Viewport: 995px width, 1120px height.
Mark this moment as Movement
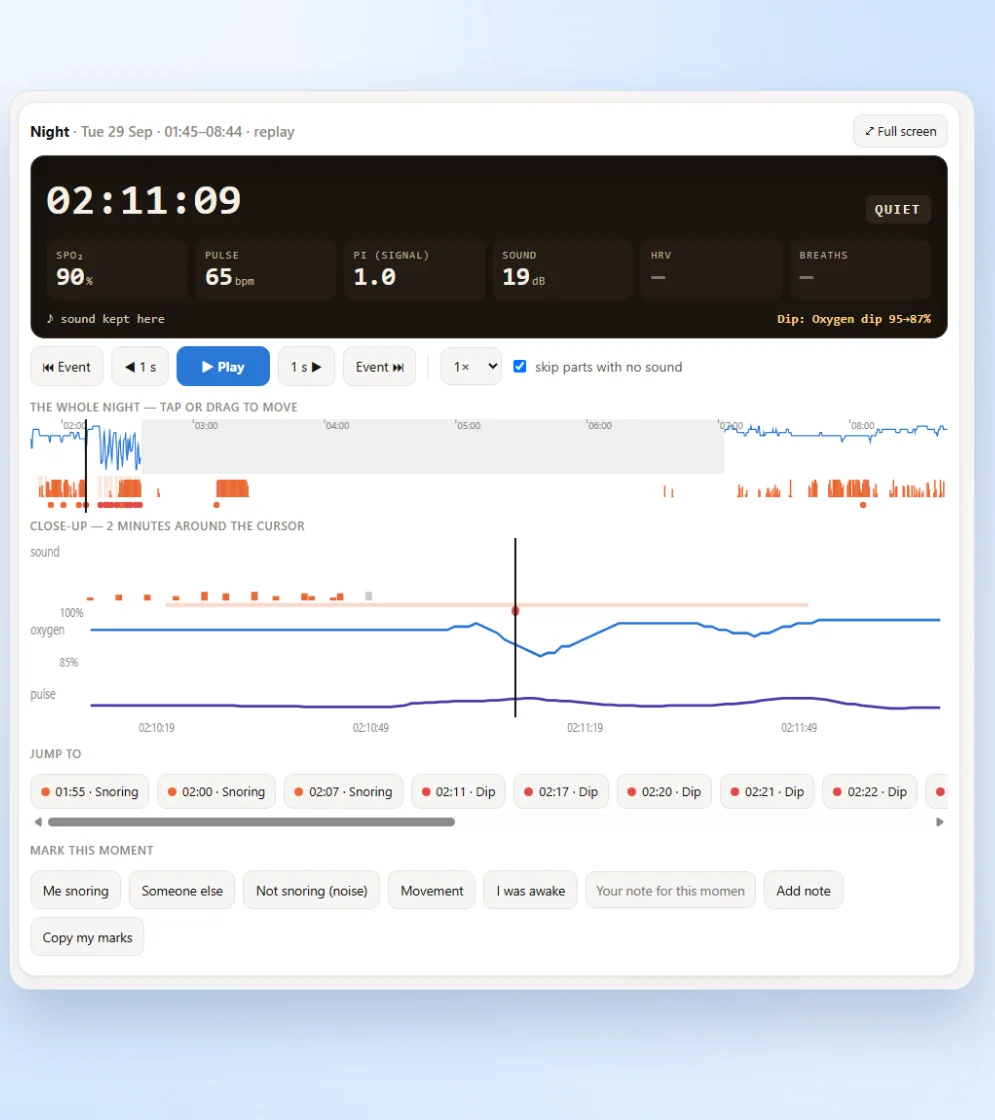click(x=431, y=891)
